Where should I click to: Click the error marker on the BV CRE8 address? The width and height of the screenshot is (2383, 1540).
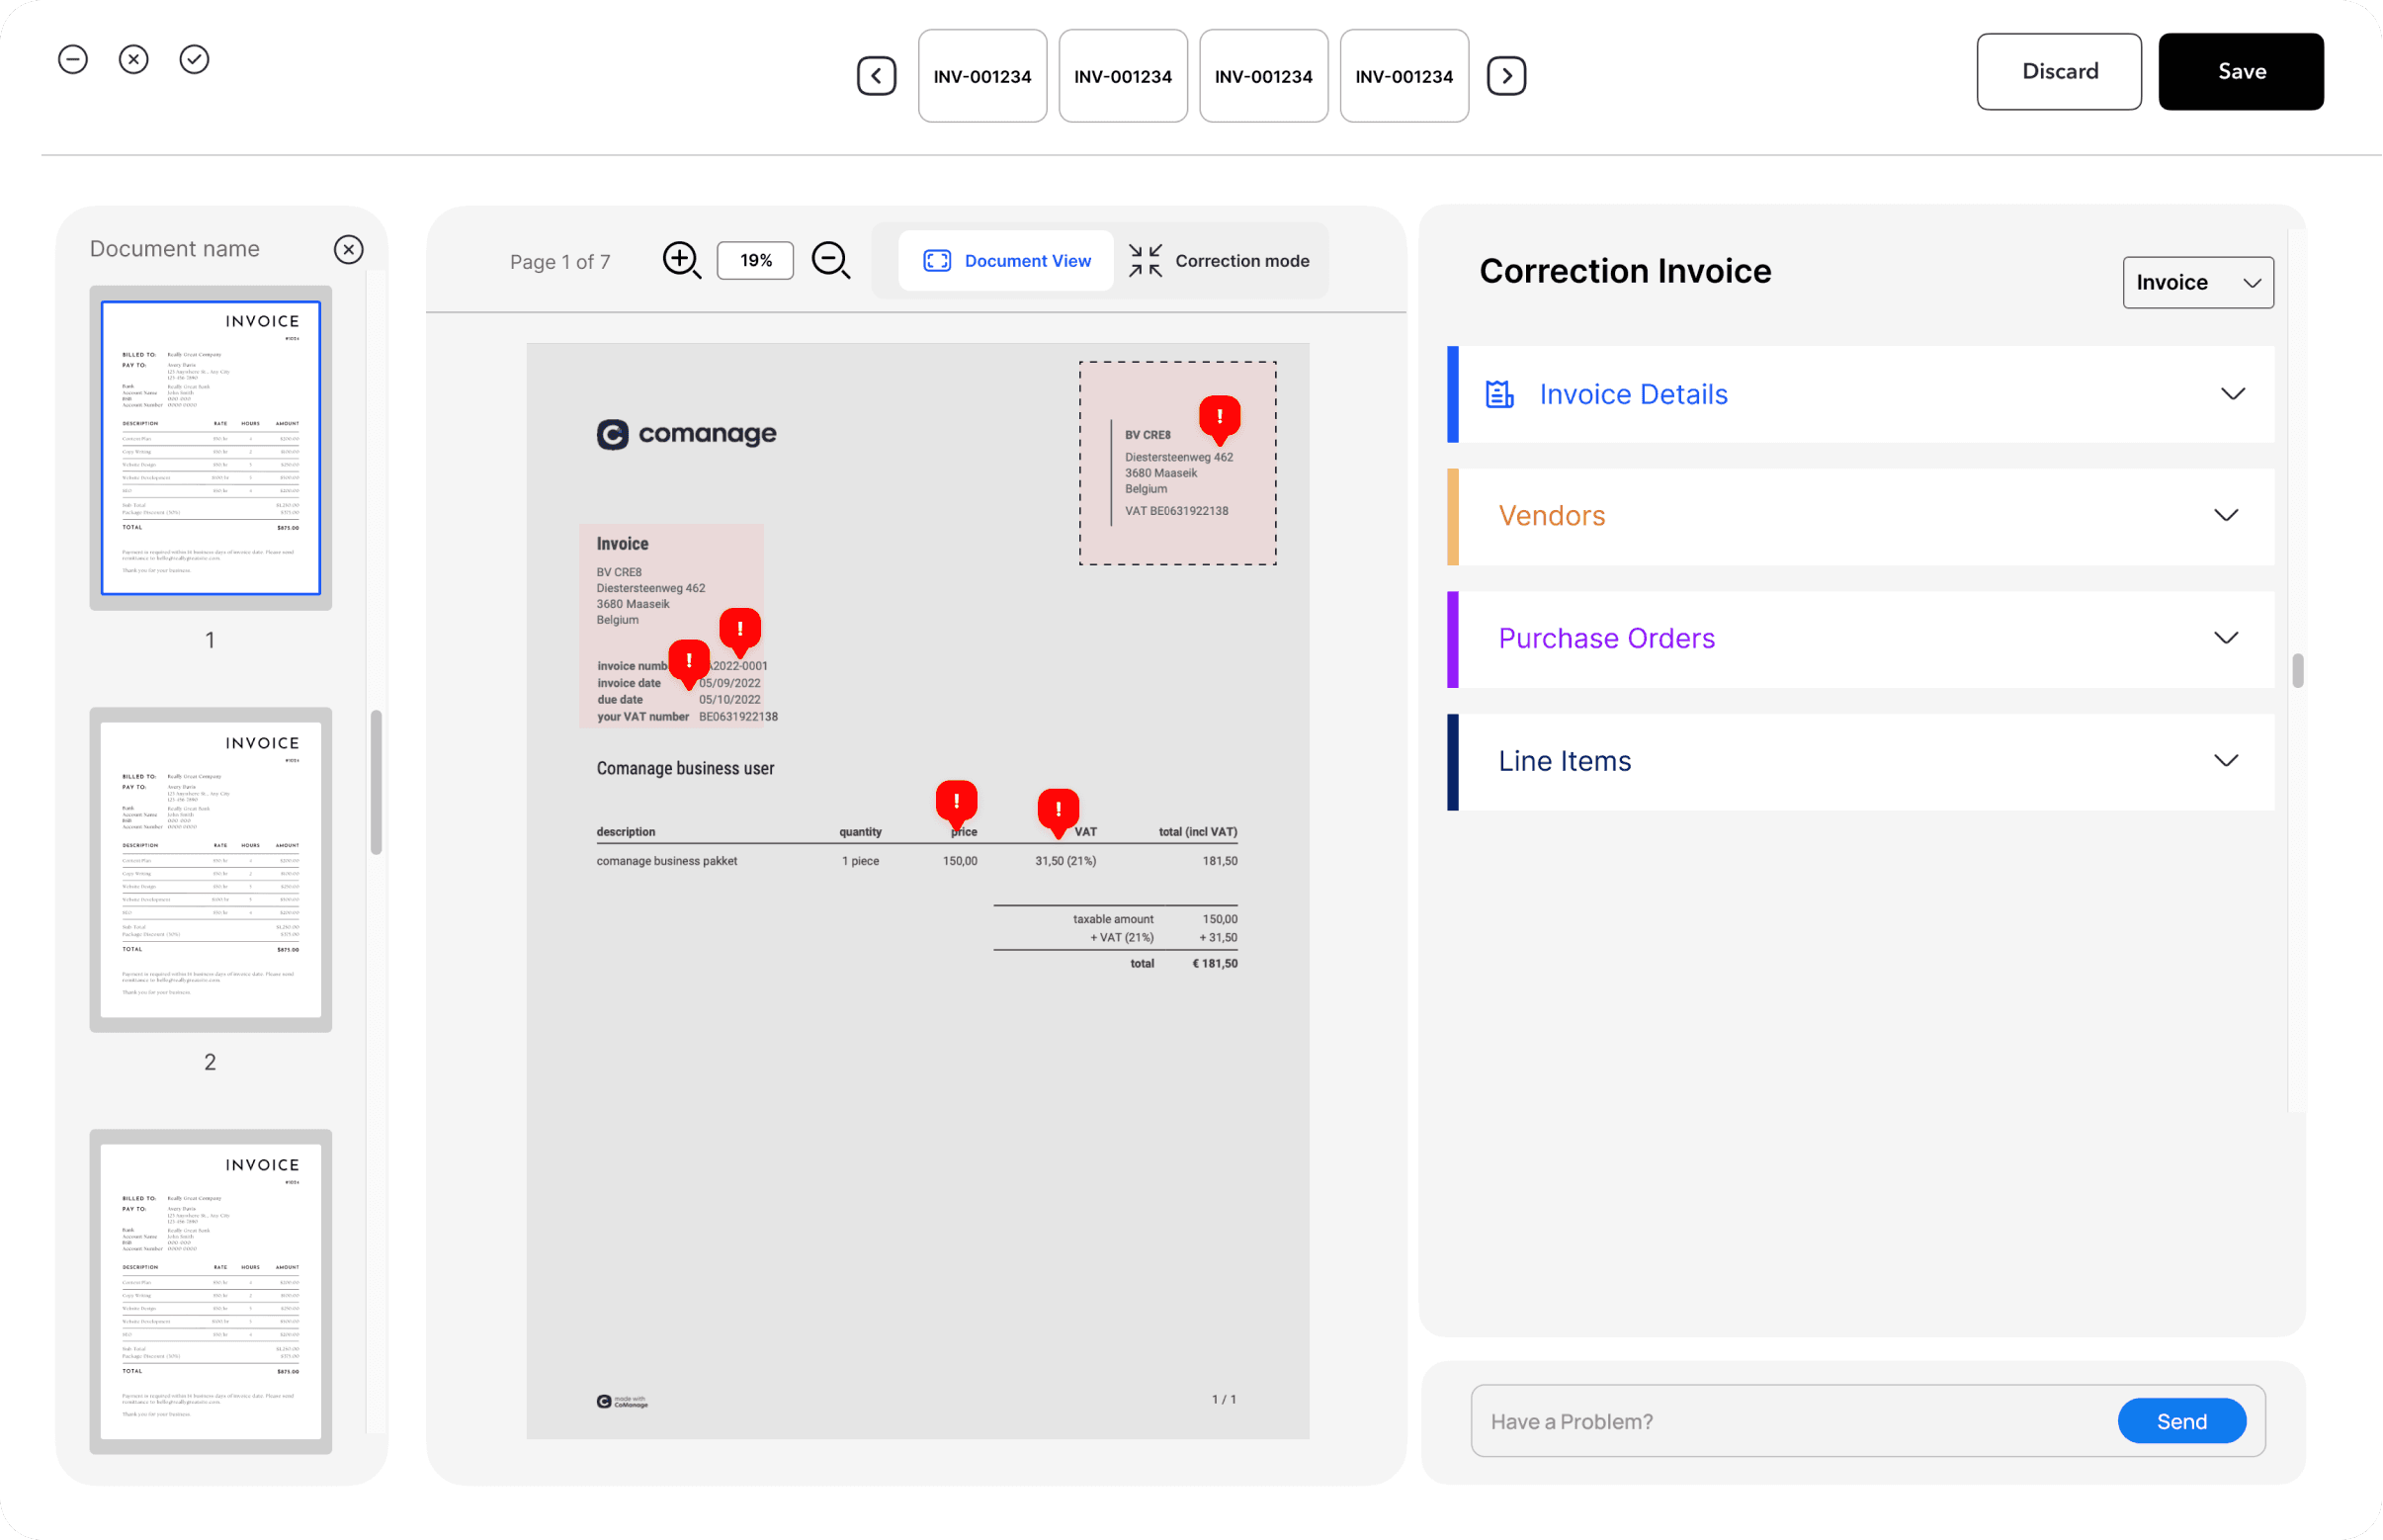point(1219,417)
